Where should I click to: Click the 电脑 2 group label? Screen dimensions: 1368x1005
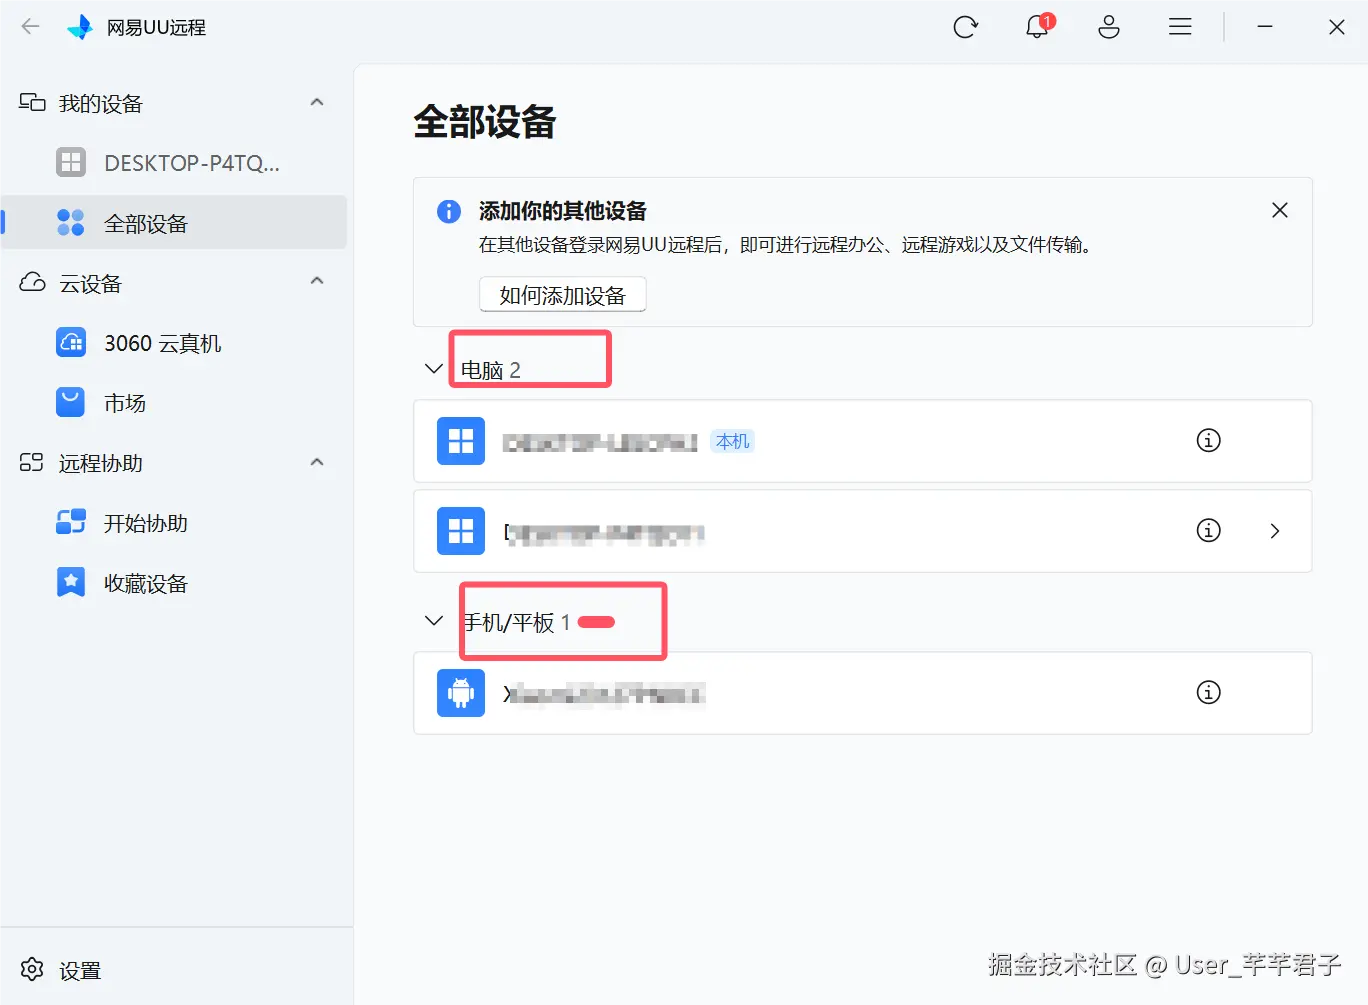pos(490,370)
